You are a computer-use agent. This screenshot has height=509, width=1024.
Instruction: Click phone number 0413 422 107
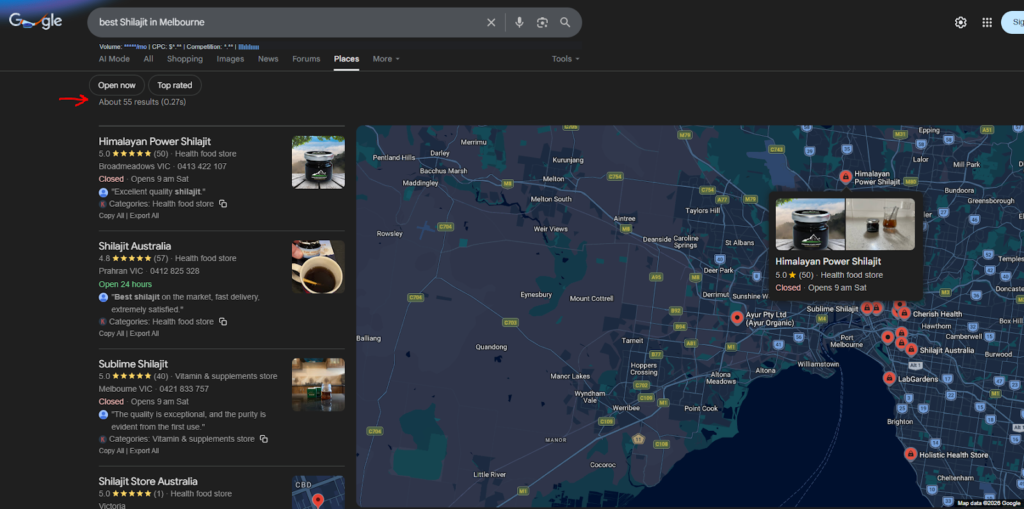[202, 166]
